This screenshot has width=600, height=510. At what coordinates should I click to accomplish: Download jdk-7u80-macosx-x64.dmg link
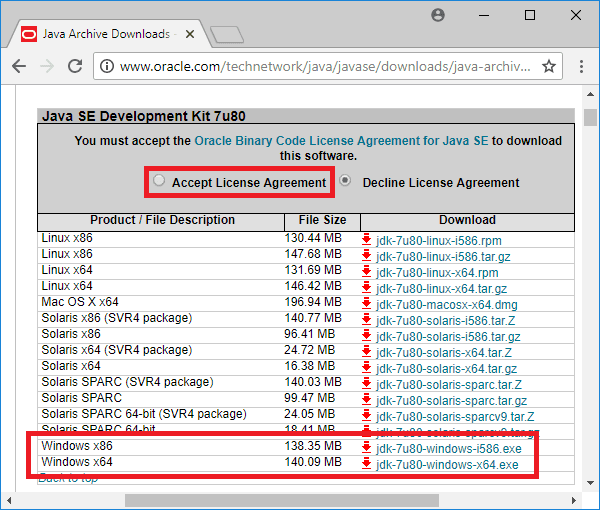pos(447,305)
